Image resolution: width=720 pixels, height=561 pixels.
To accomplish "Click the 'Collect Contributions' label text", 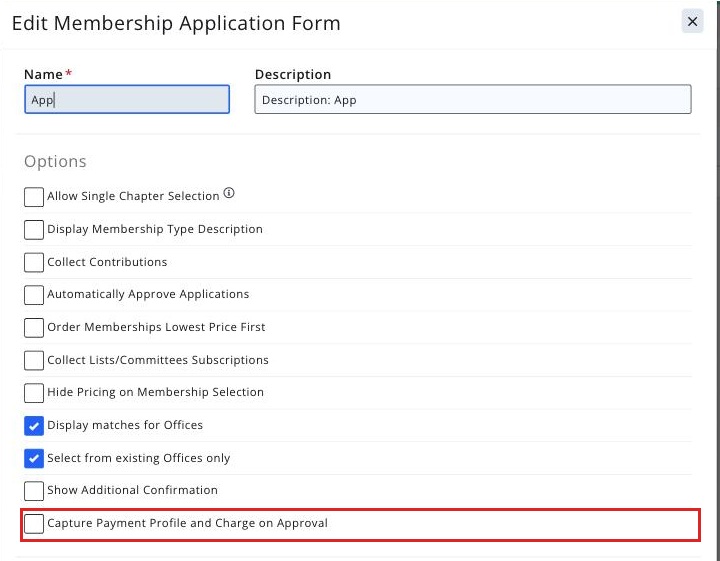I will [x=107, y=262].
